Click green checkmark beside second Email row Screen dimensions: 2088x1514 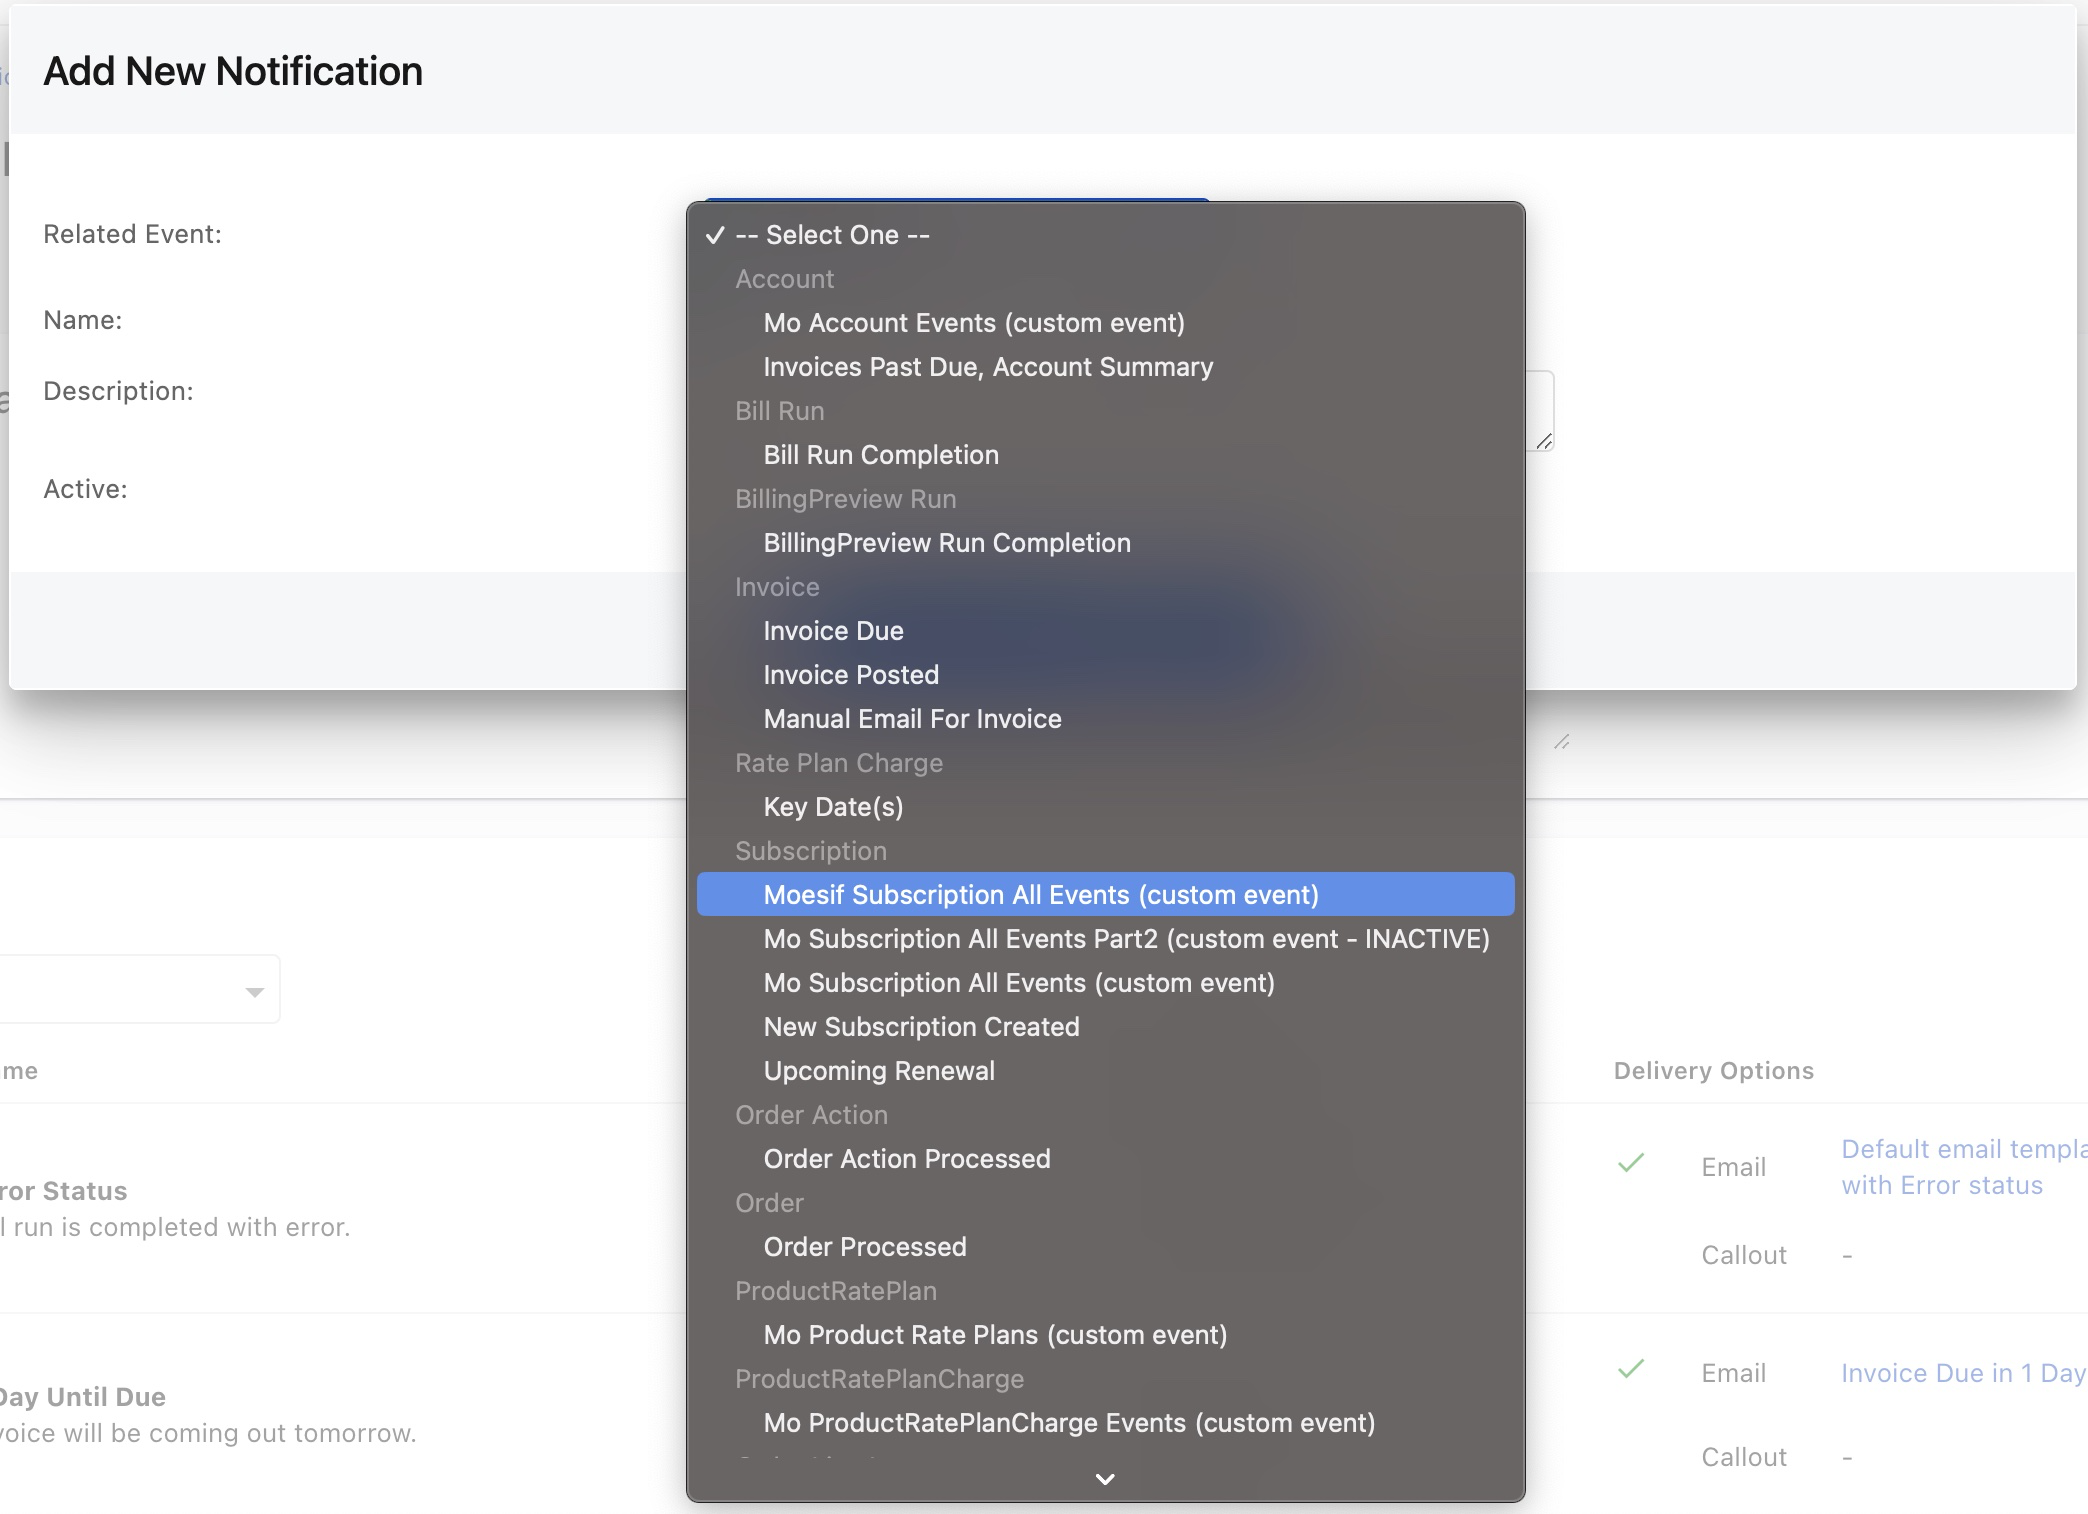1631,1369
